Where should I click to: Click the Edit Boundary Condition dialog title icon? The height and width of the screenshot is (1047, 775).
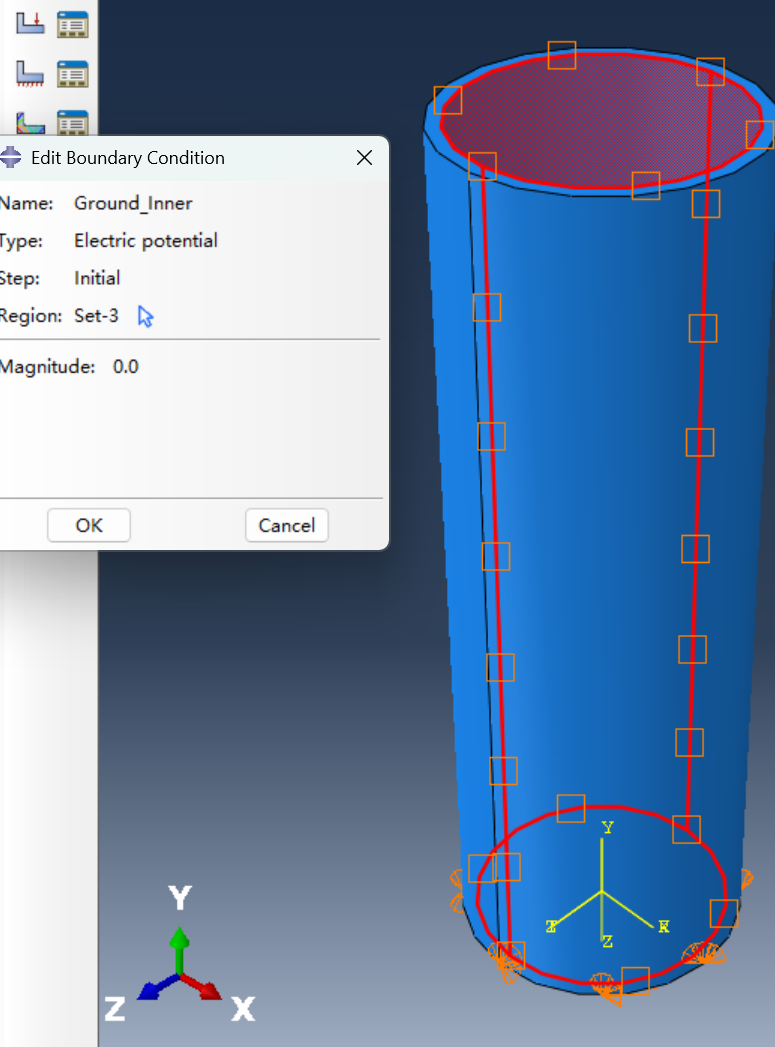point(10,158)
